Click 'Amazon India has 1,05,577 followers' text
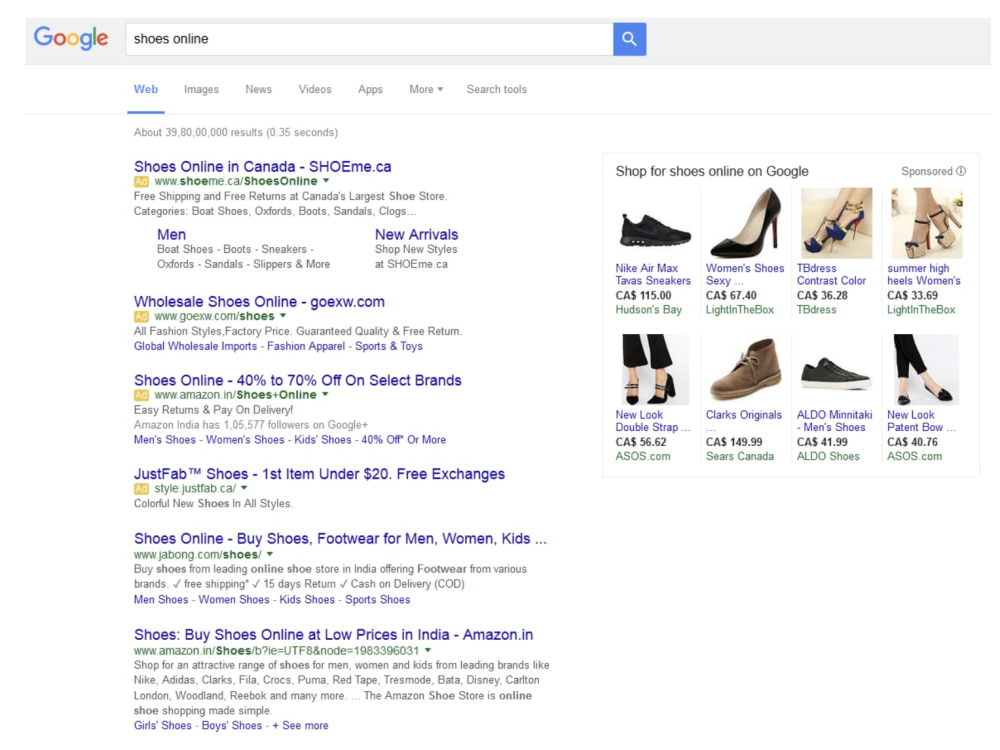This screenshot has width=1000, height=750. pyautogui.click(x=251, y=425)
